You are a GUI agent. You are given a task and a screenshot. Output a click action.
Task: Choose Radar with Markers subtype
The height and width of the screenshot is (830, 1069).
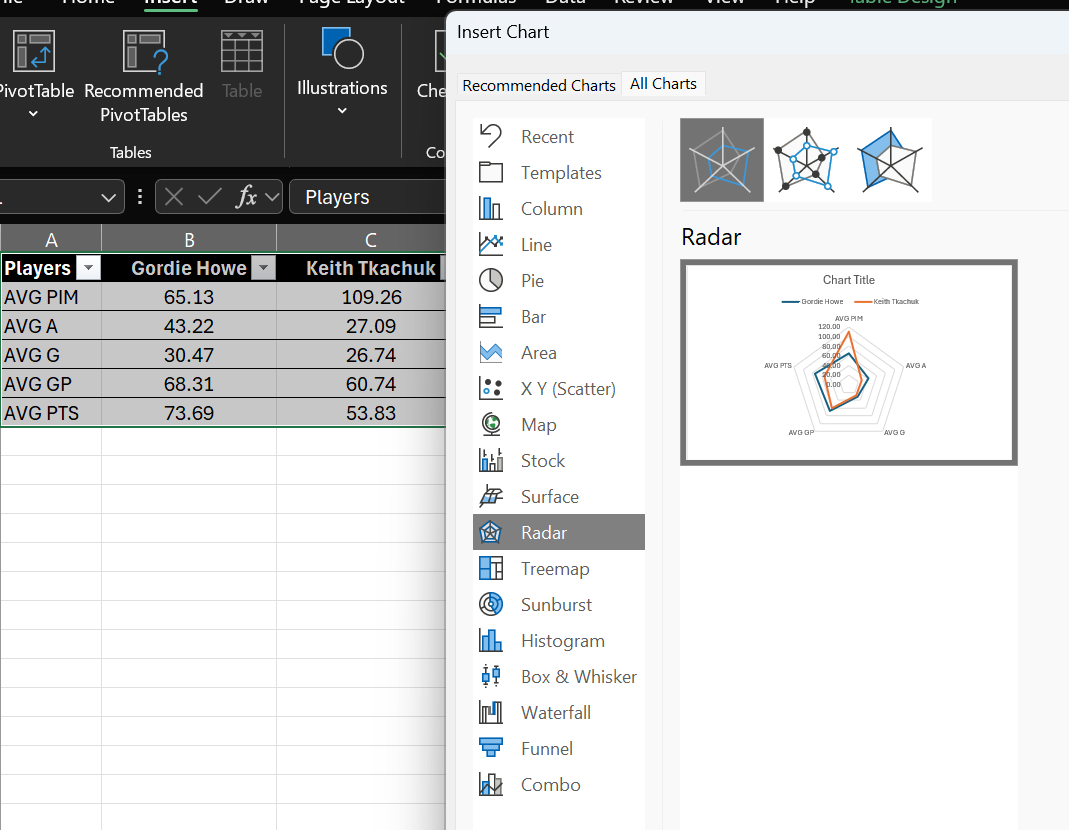pos(806,160)
